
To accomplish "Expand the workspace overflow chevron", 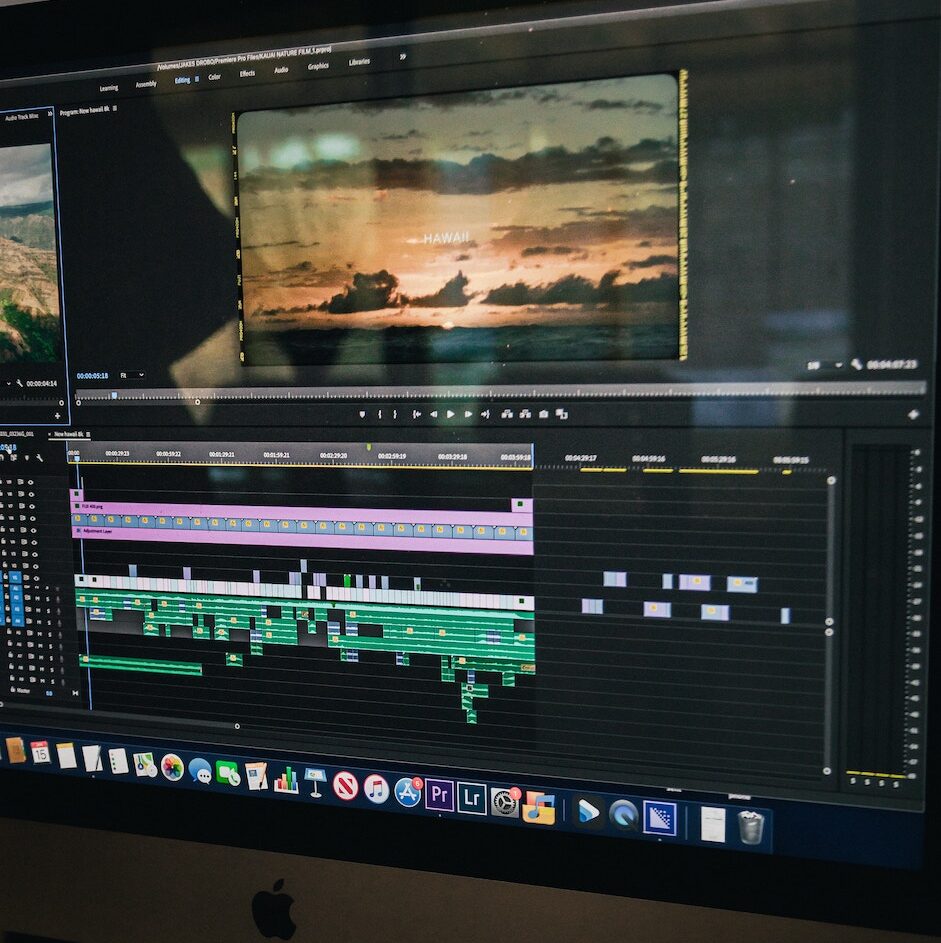I will [x=403, y=59].
